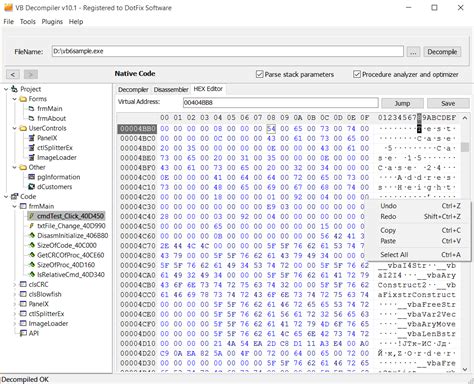The width and height of the screenshot is (474, 384).
Task: Expand the clsCRC class node
Action: pyautogui.click(x=15, y=284)
